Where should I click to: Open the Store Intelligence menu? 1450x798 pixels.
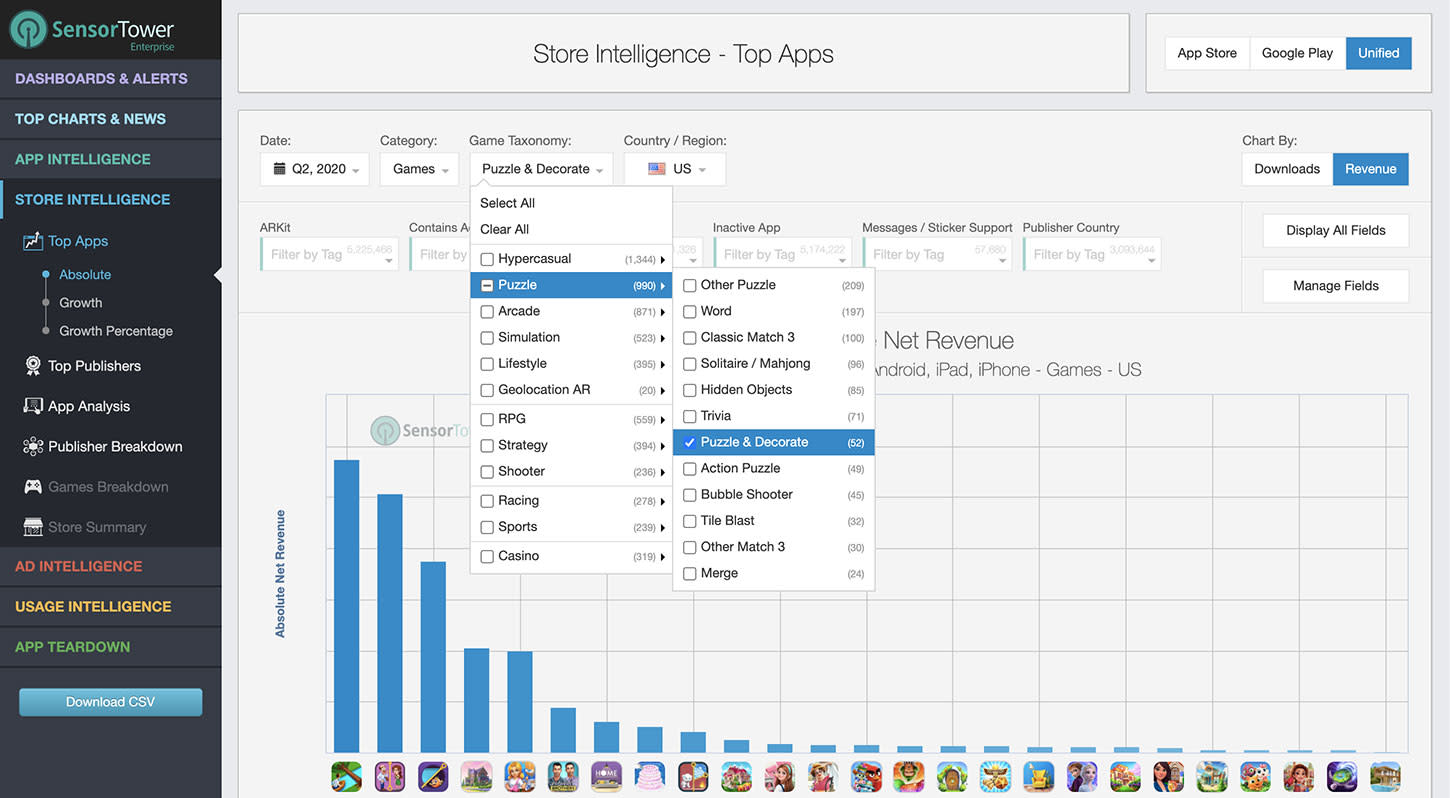pos(92,199)
